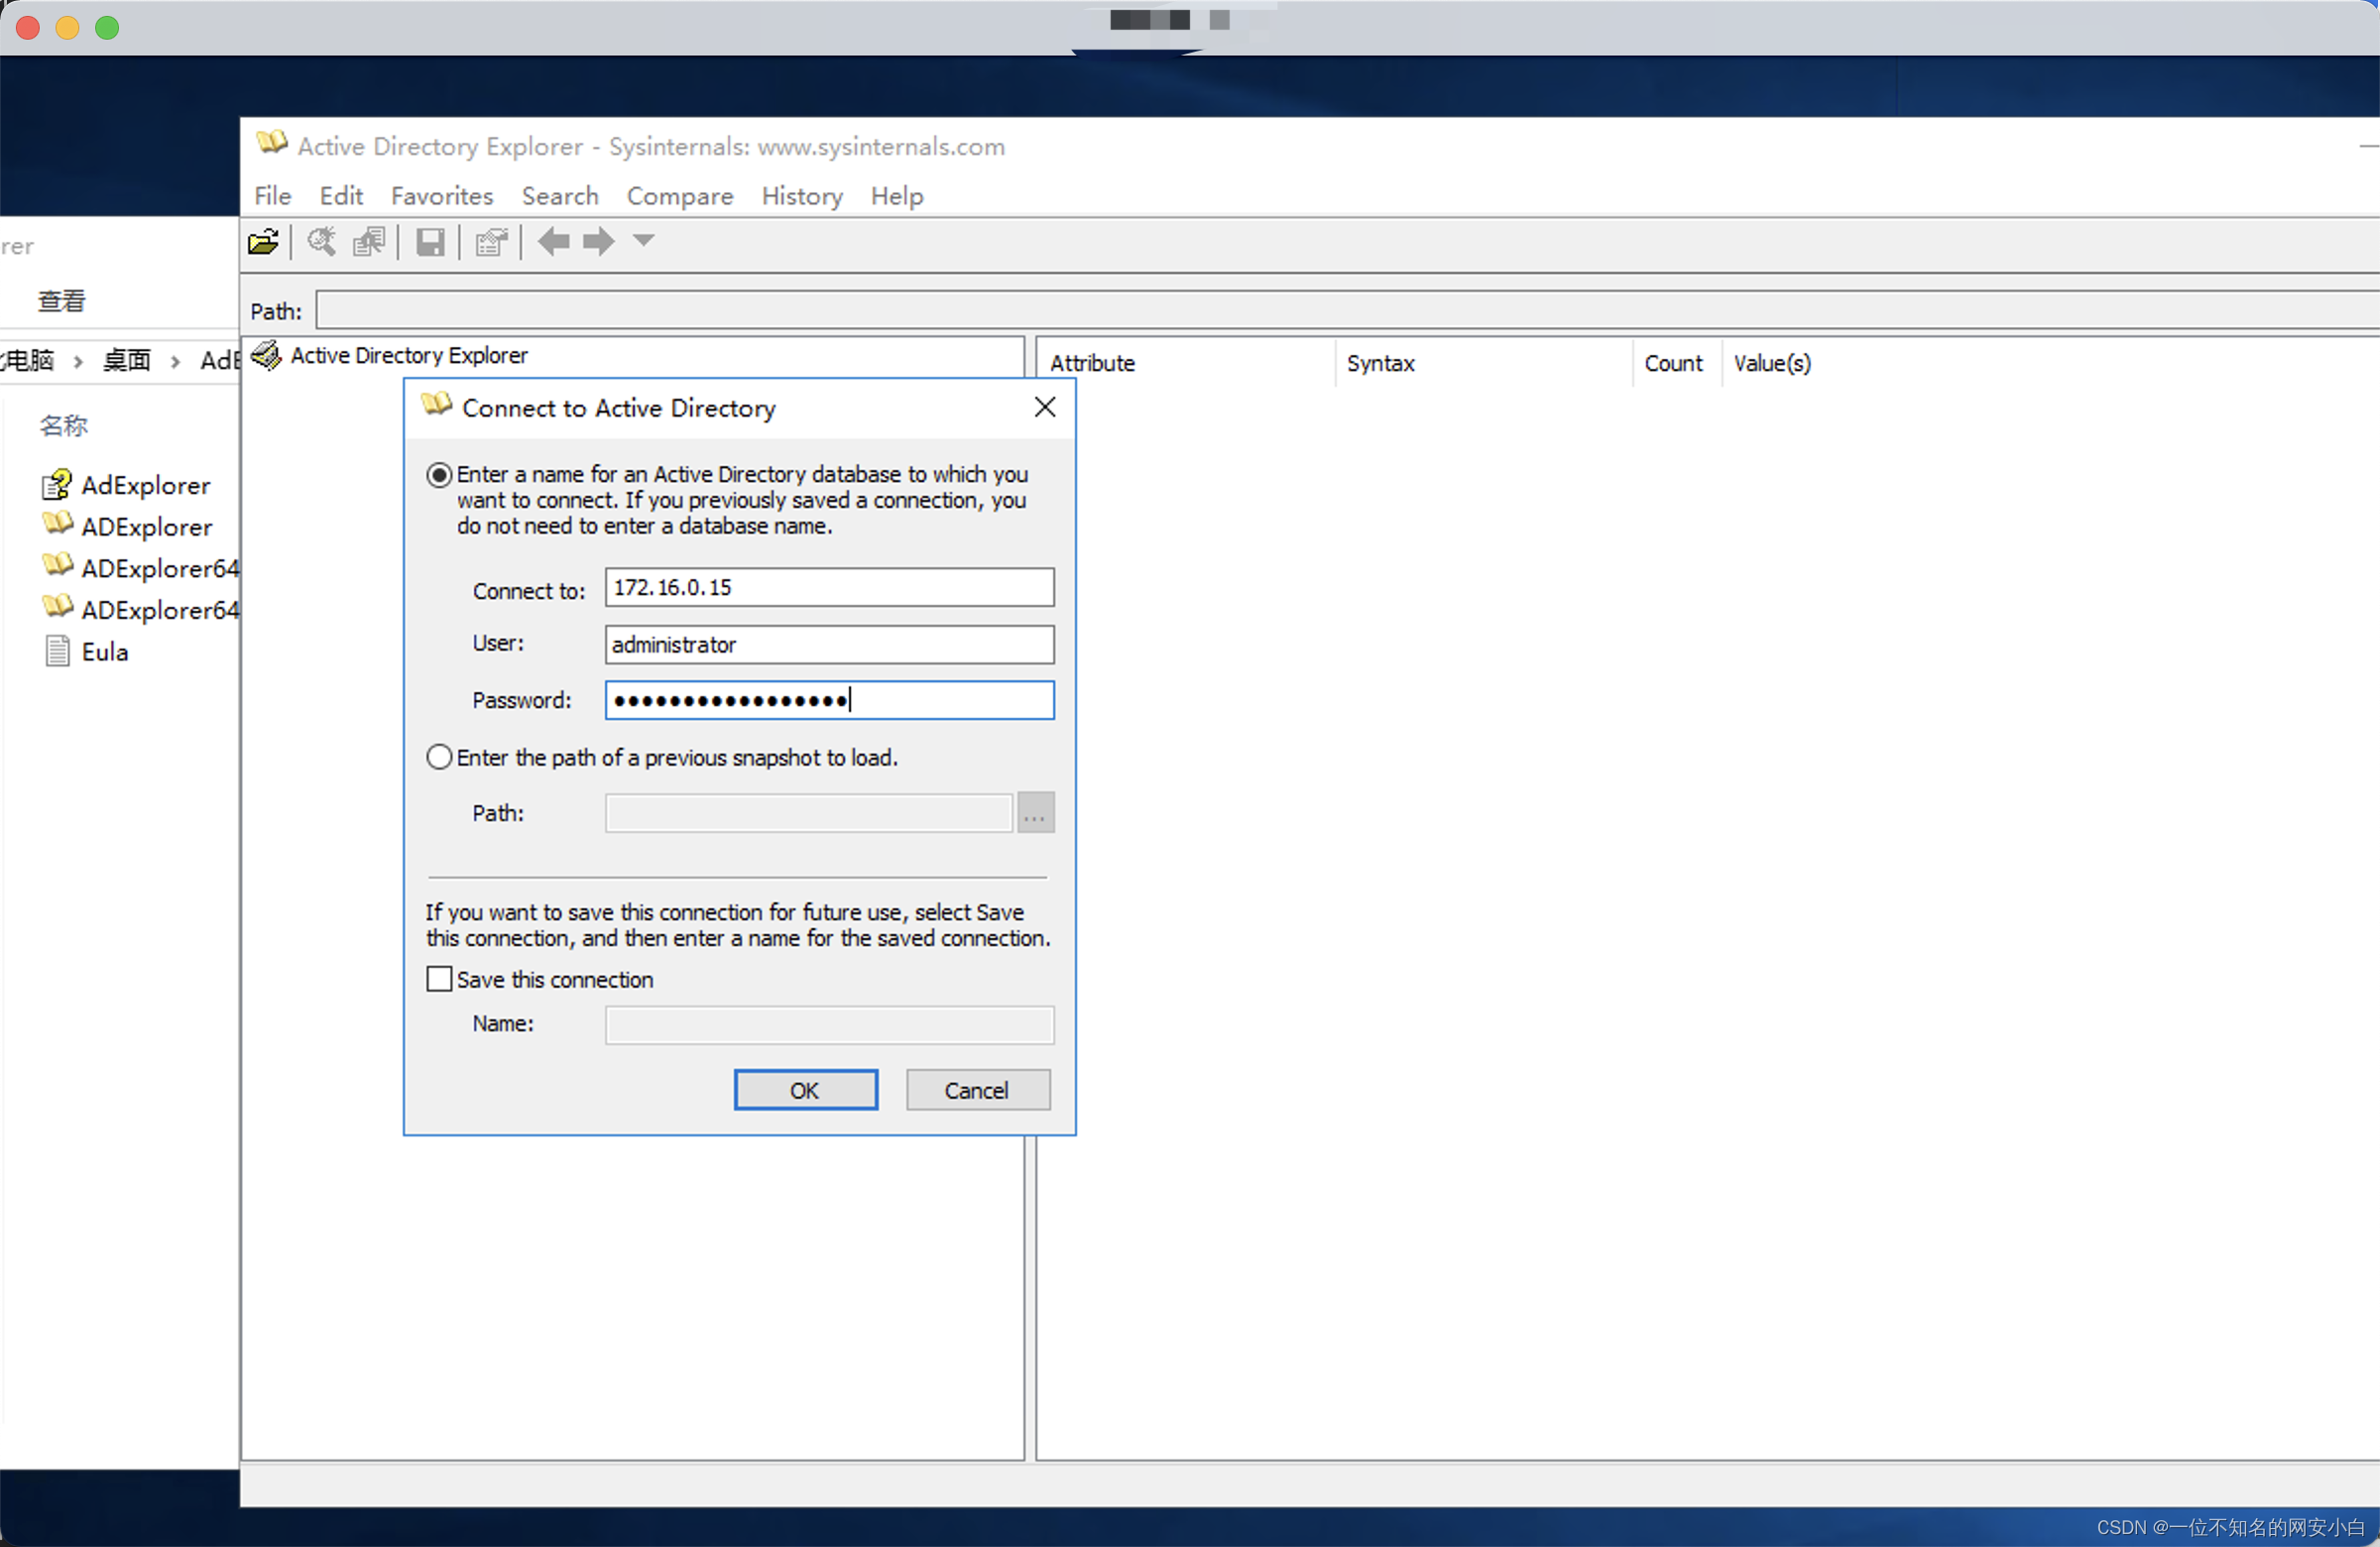Click the saved connection Name field
The height and width of the screenshot is (1547, 2380).
click(829, 1025)
